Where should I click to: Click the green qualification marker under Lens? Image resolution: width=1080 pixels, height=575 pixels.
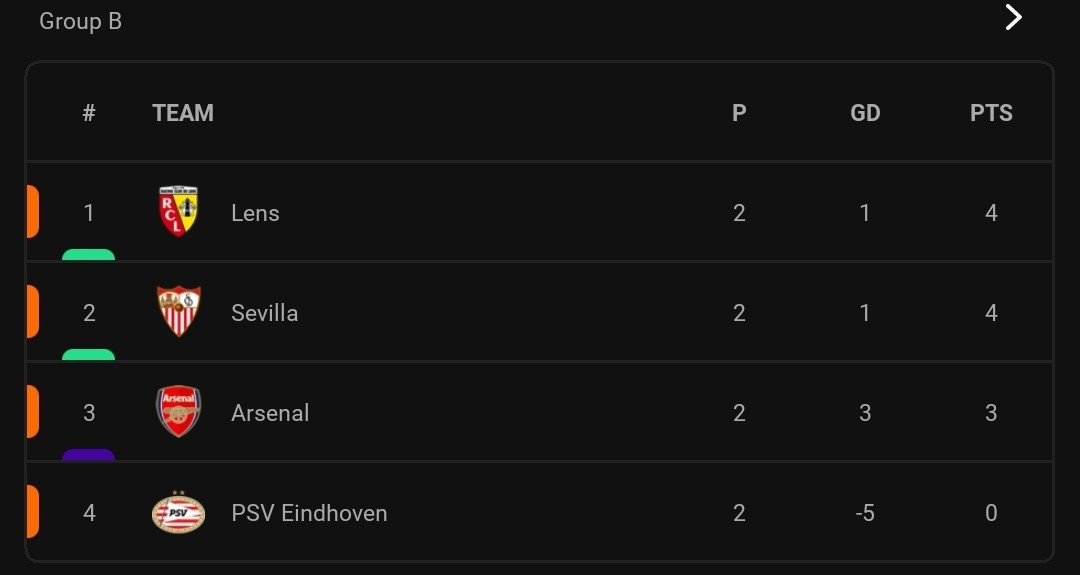[88, 254]
